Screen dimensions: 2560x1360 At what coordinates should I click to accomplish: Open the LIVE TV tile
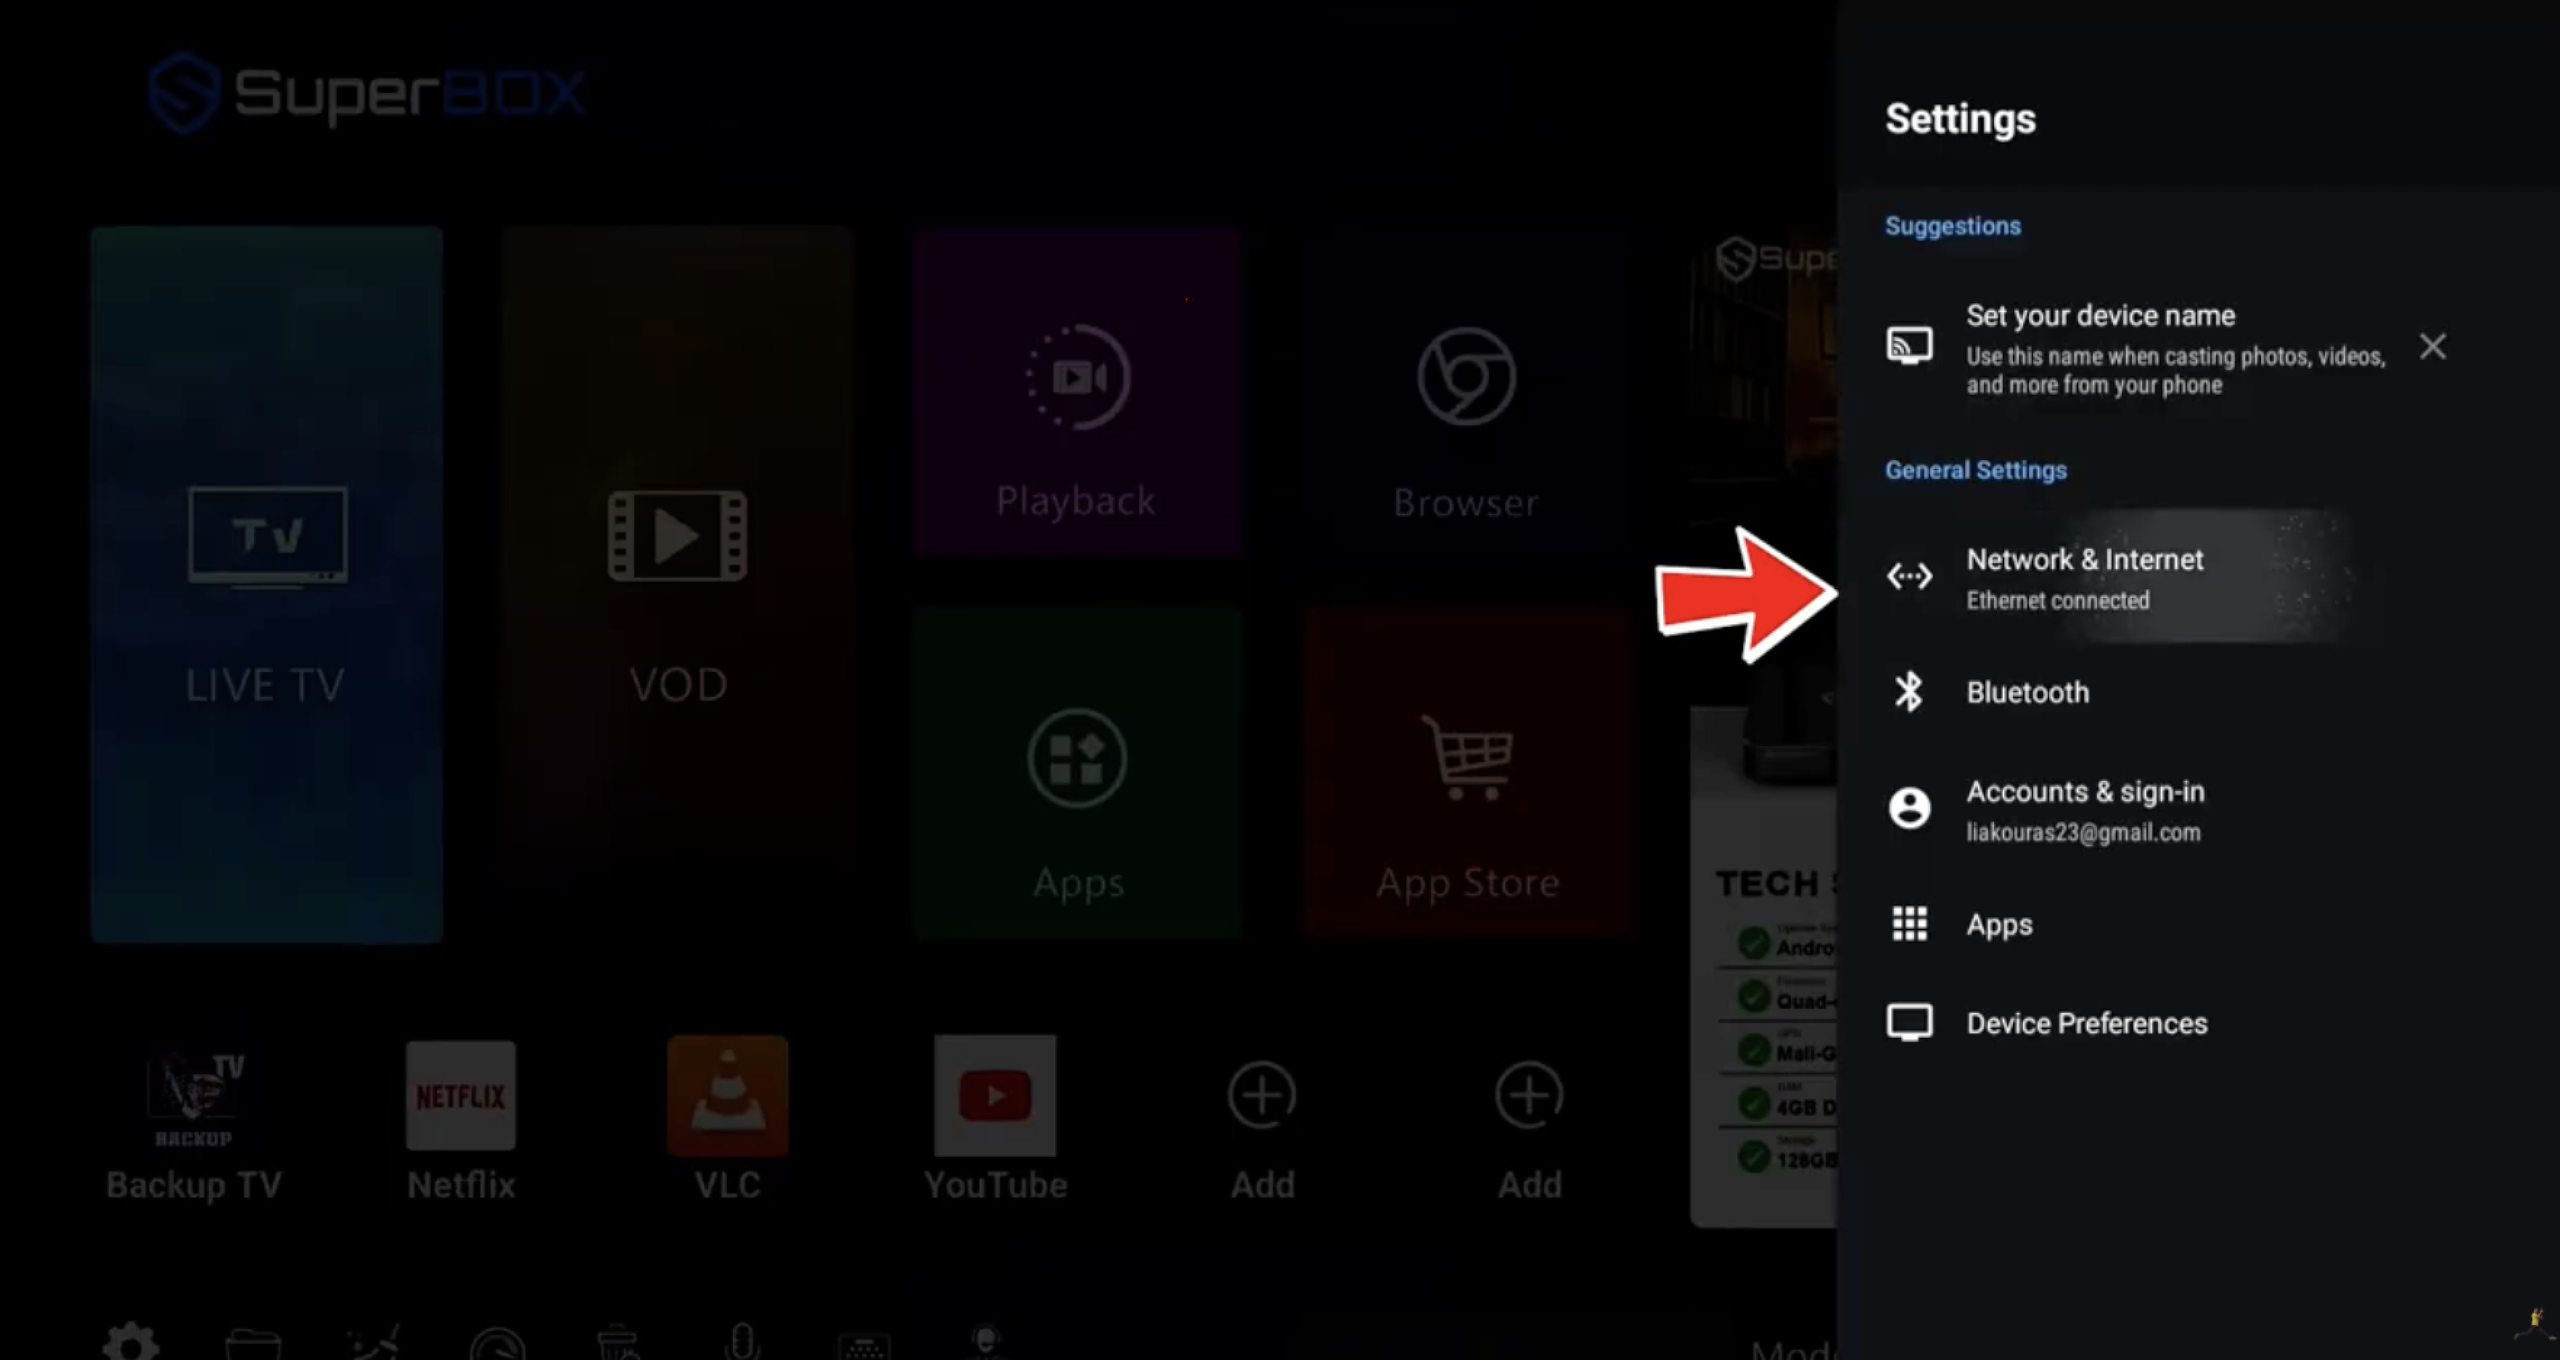click(267, 584)
